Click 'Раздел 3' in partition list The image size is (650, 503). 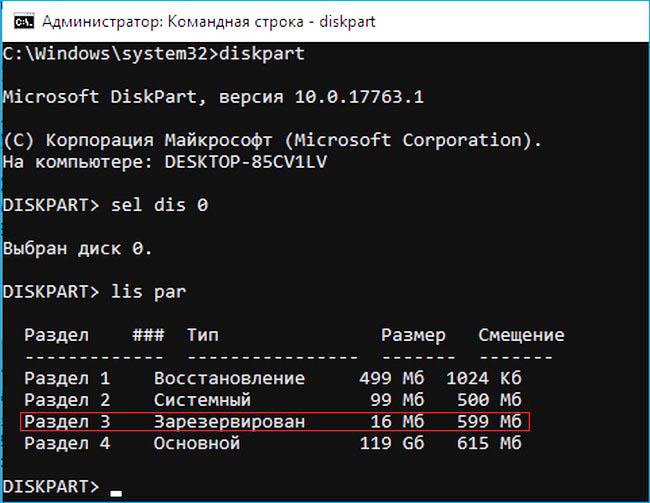tap(67, 422)
